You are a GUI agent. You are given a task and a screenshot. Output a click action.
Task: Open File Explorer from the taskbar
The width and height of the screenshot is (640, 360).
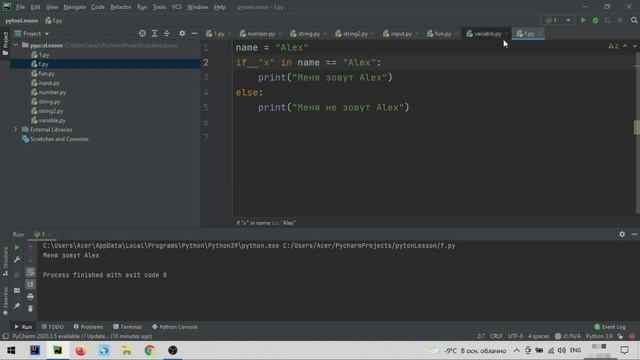(127, 350)
